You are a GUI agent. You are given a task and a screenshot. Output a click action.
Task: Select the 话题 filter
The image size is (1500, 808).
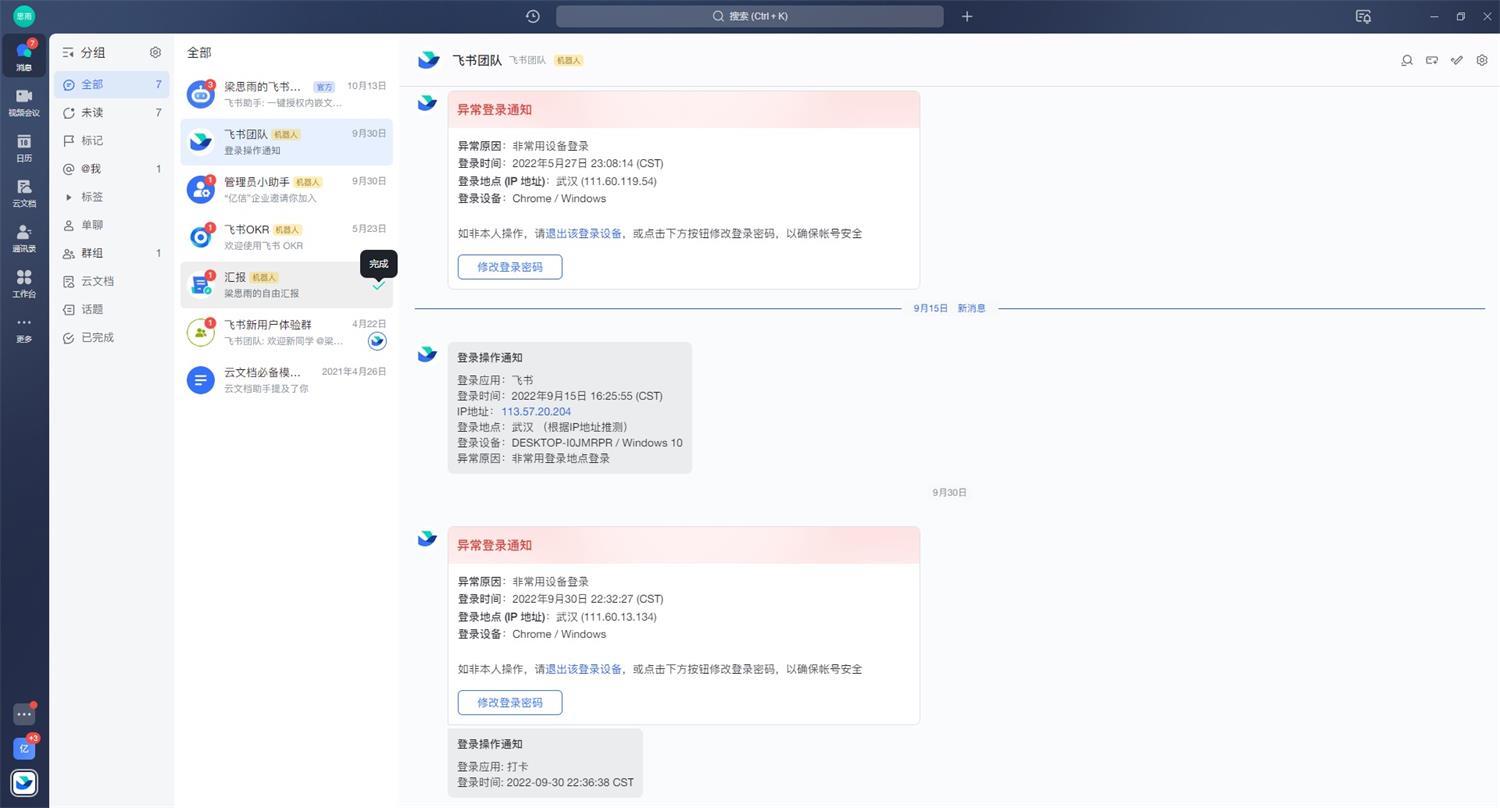click(x=111, y=309)
